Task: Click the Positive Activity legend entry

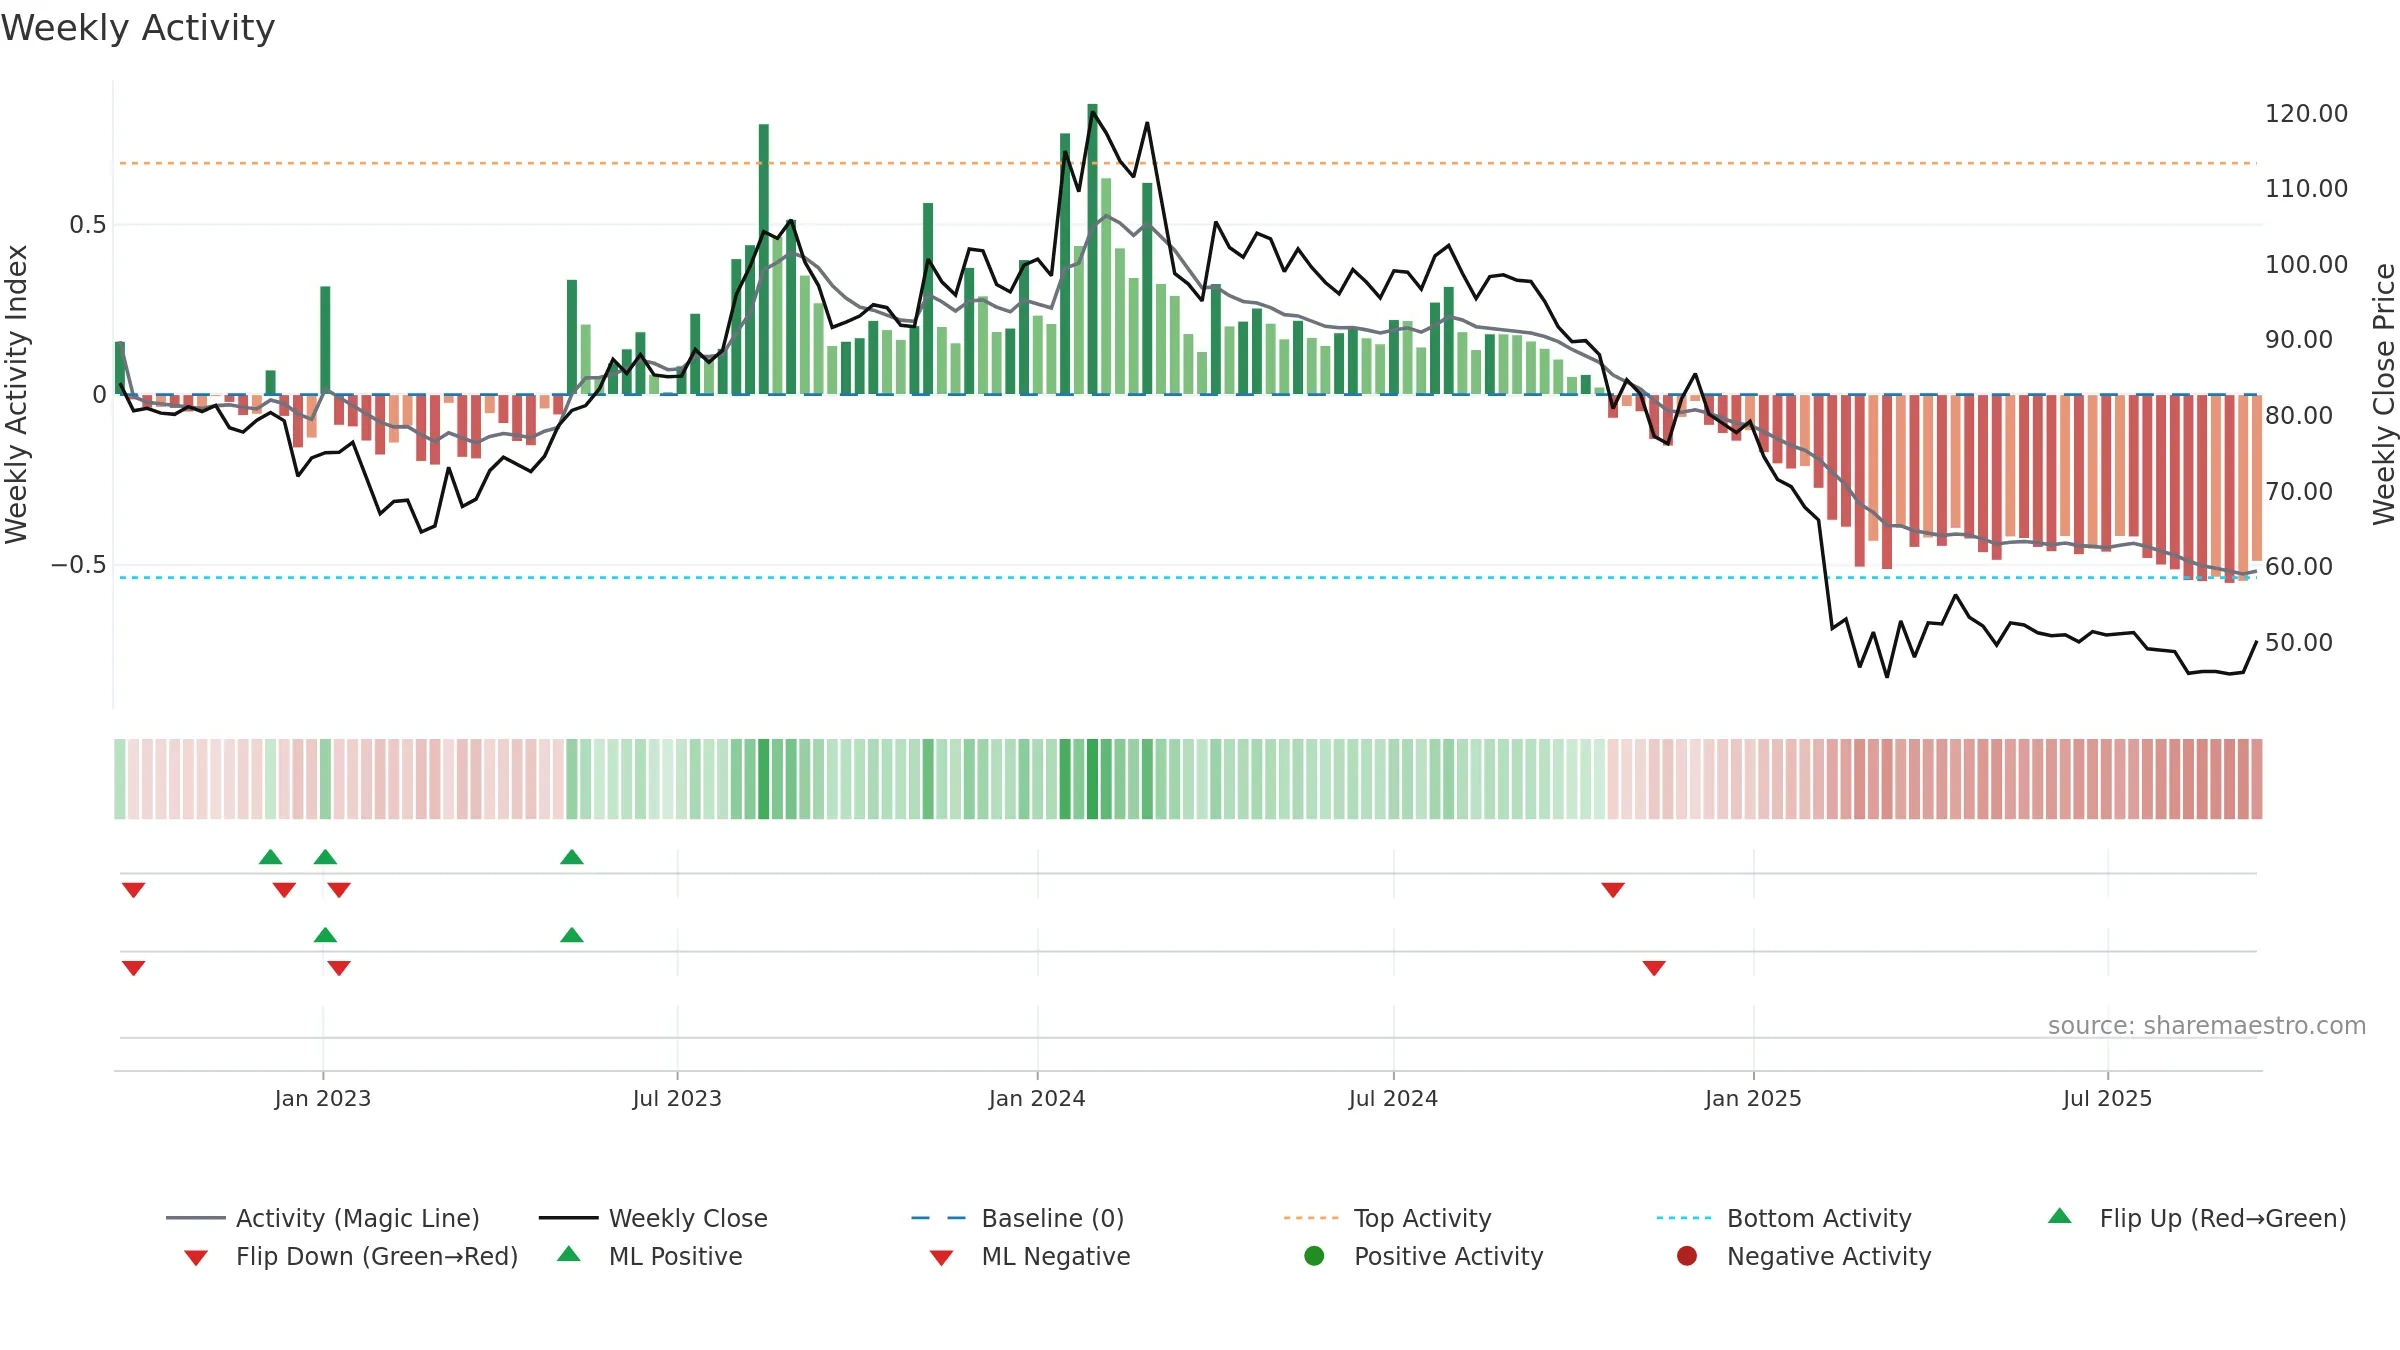Action: tap(1424, 1256)
